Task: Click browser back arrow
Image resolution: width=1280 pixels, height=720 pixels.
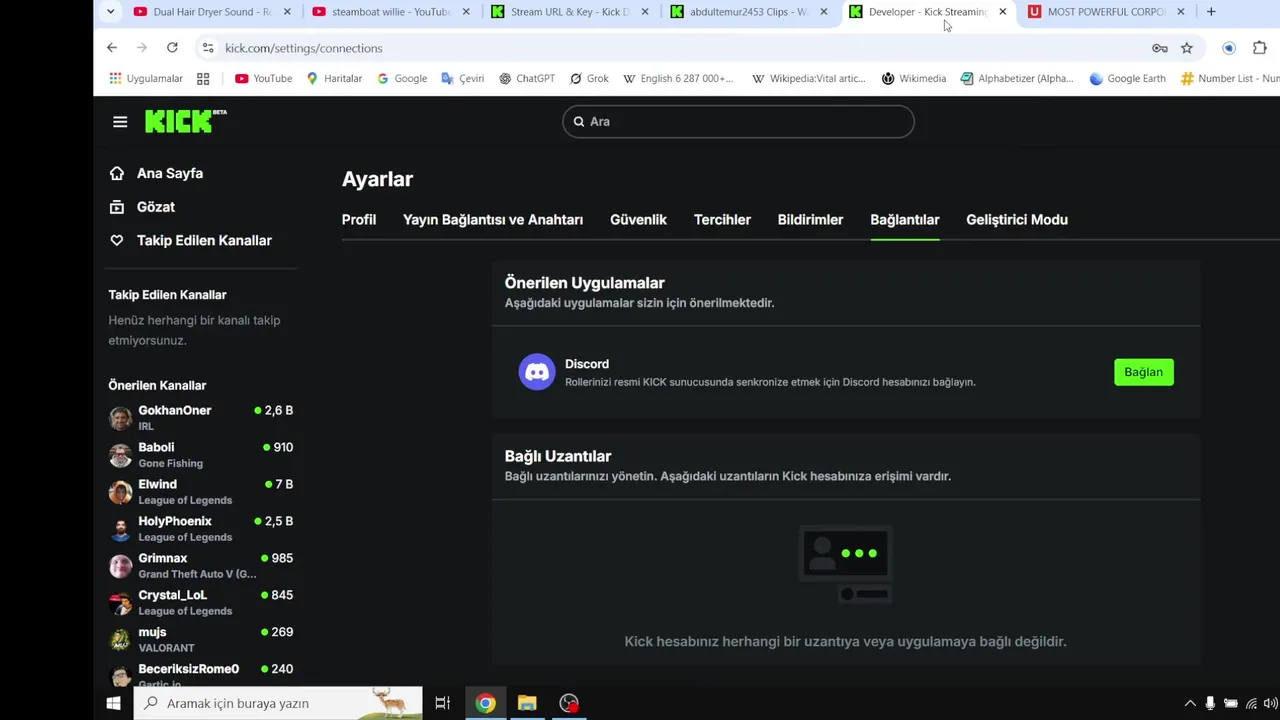Action: (x=112, y=47)
